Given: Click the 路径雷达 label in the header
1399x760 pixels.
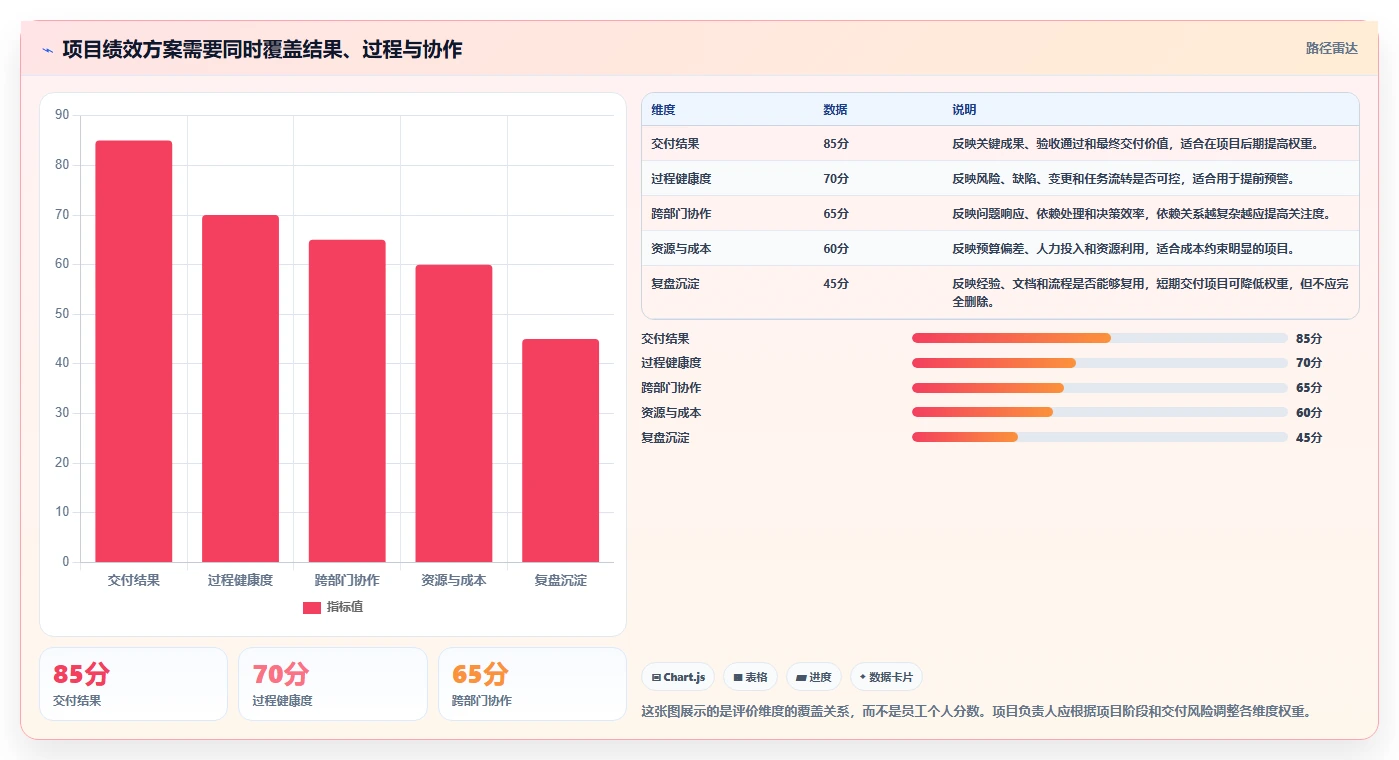Looking at the screenshot, I should (1331, 48).
